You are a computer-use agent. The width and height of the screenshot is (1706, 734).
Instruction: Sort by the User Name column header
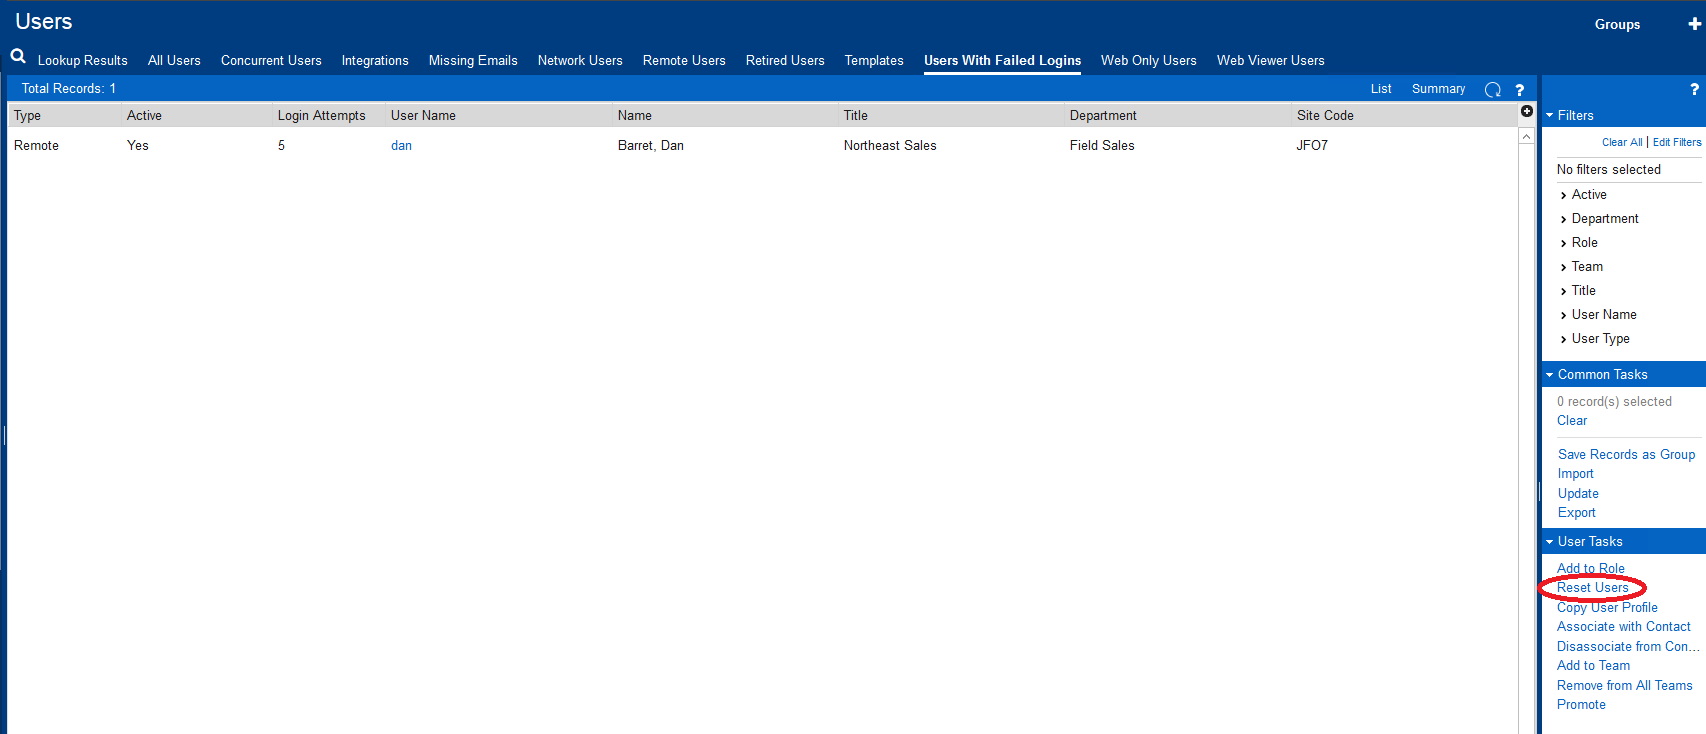click(x=423, y=116)
